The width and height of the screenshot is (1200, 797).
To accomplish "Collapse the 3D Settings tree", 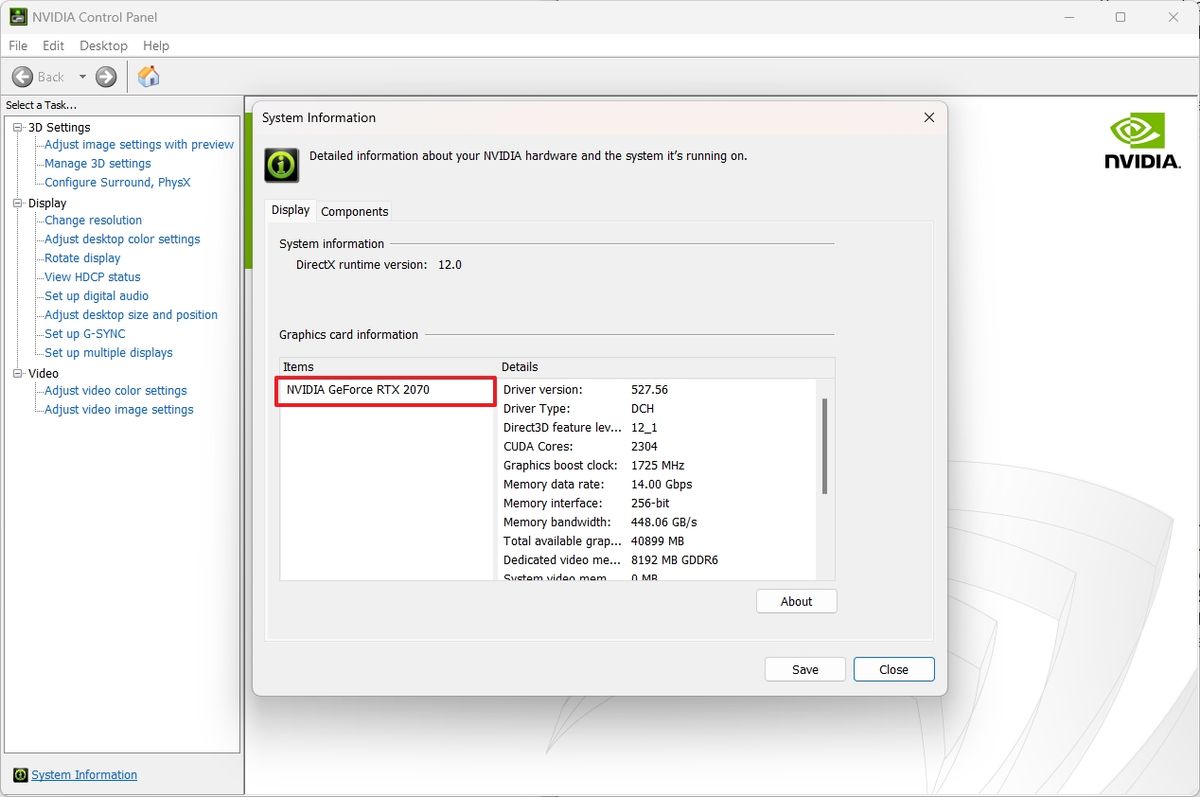I will tap(16, 127).
